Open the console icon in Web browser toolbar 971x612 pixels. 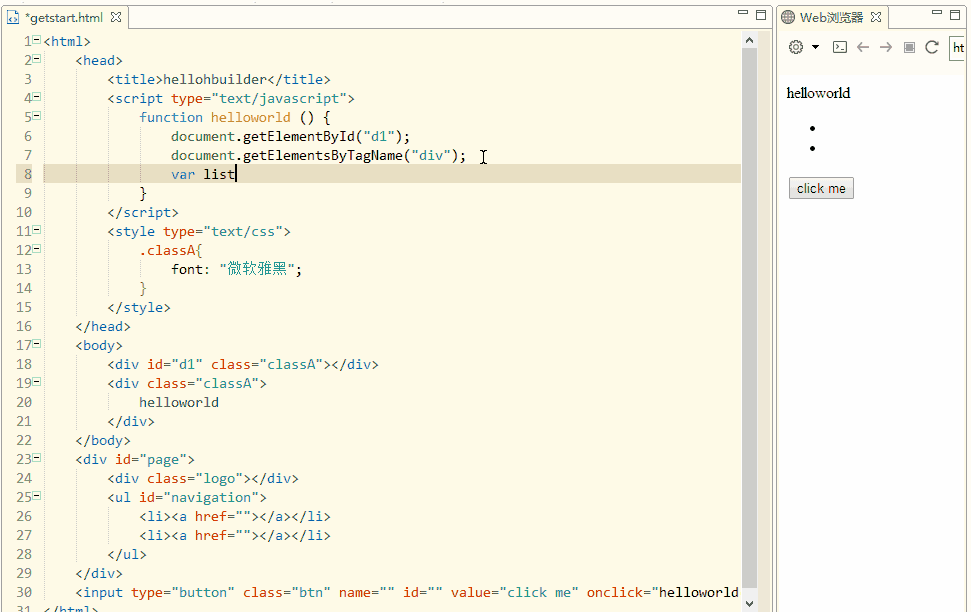point(840,47)
